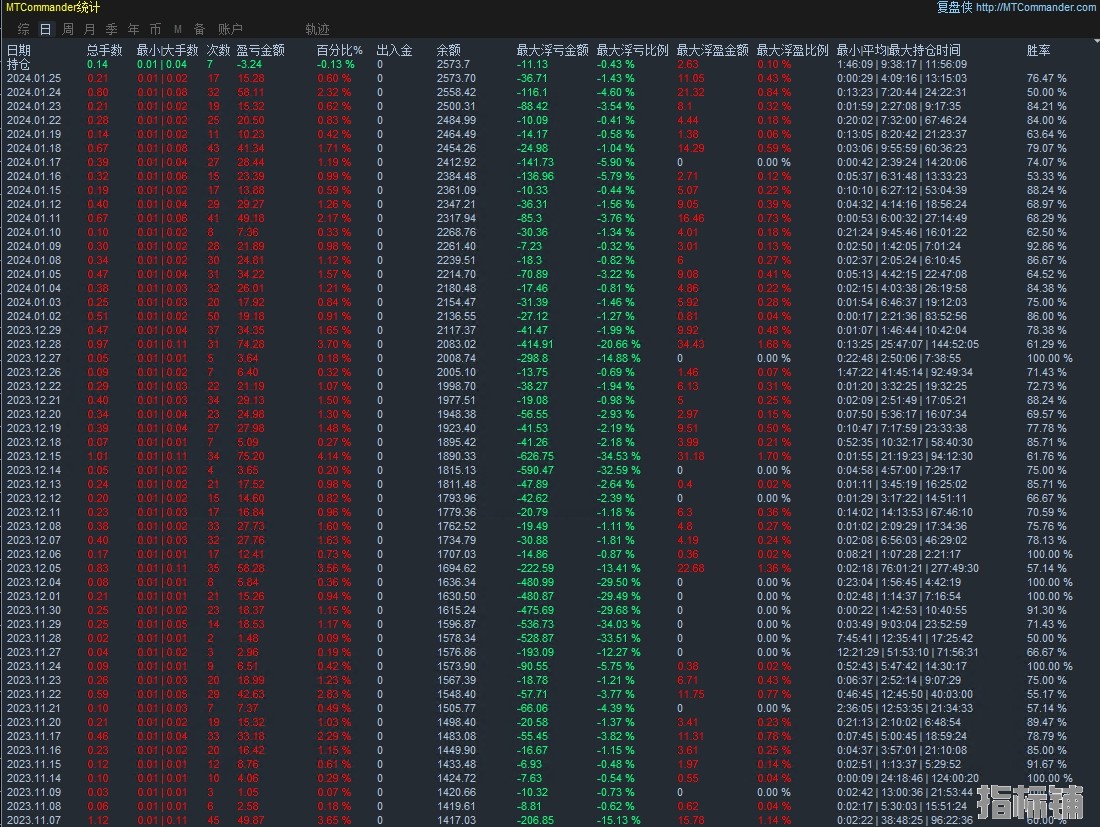Select the 2024.01.19 date row
This screenshot has height=827, width=1100.
point(550,134)
